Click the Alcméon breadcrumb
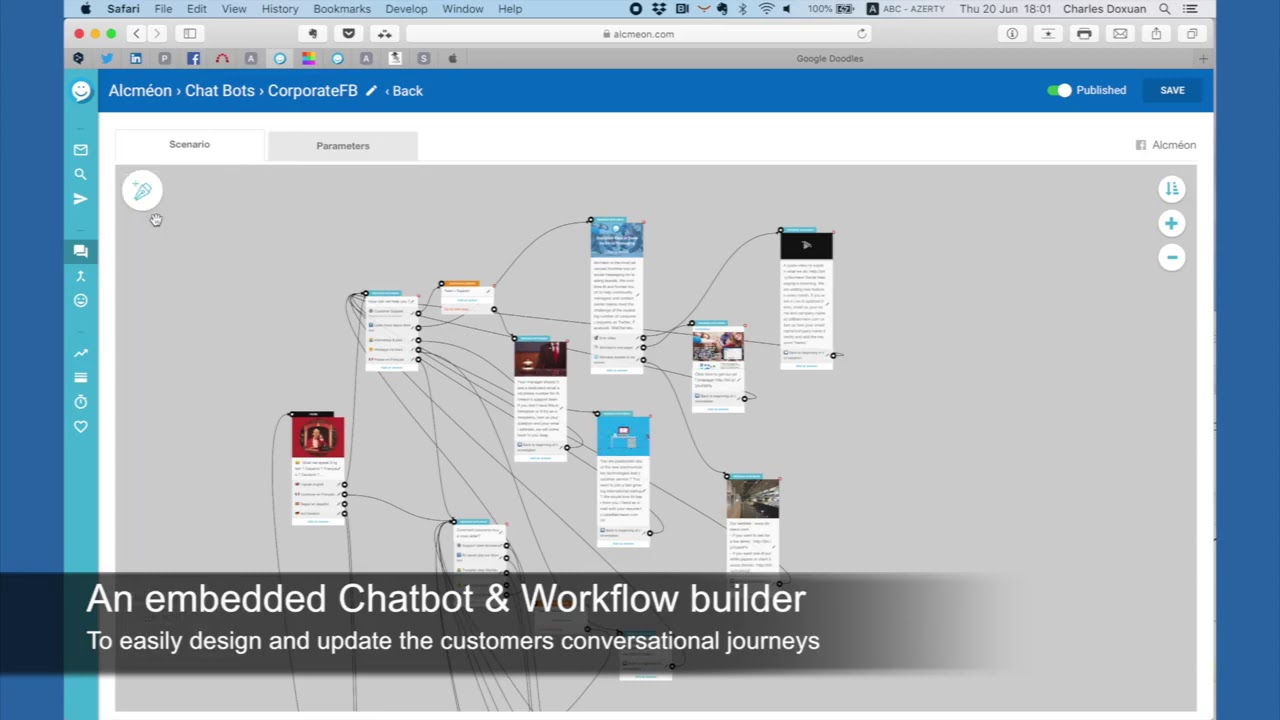This screenshot has width=1280, height=720. coord(140,91)
